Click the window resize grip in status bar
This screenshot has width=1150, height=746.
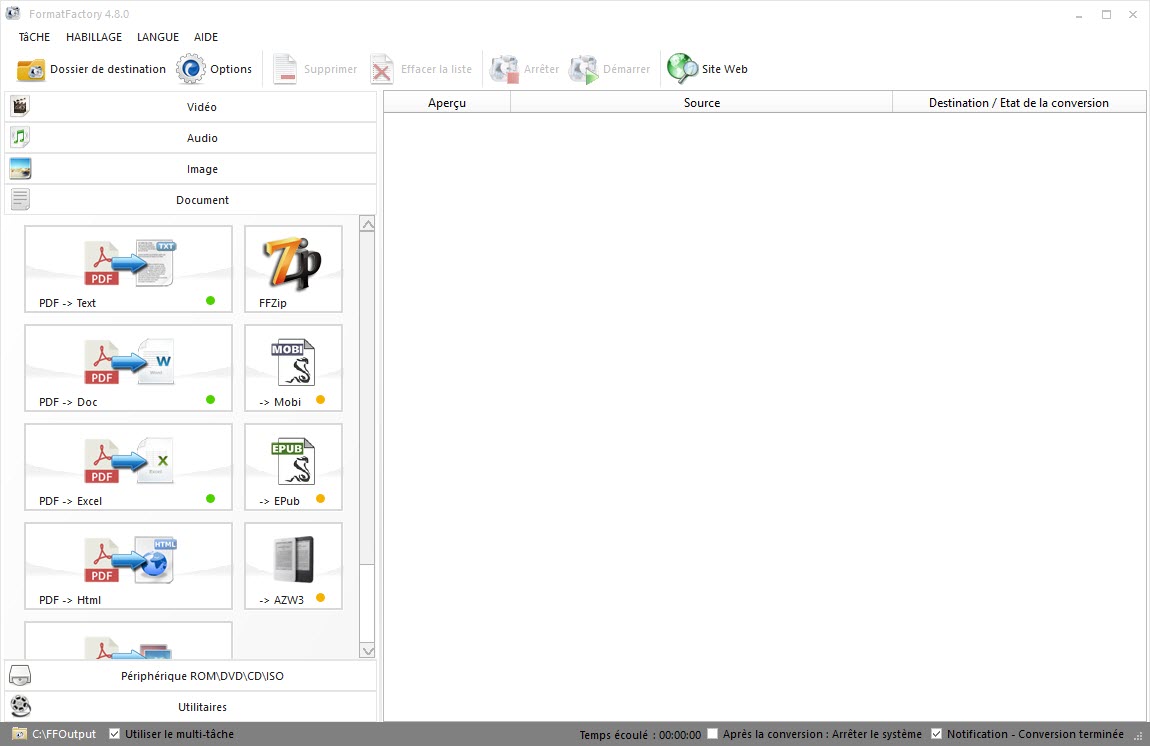[1139, 738]
